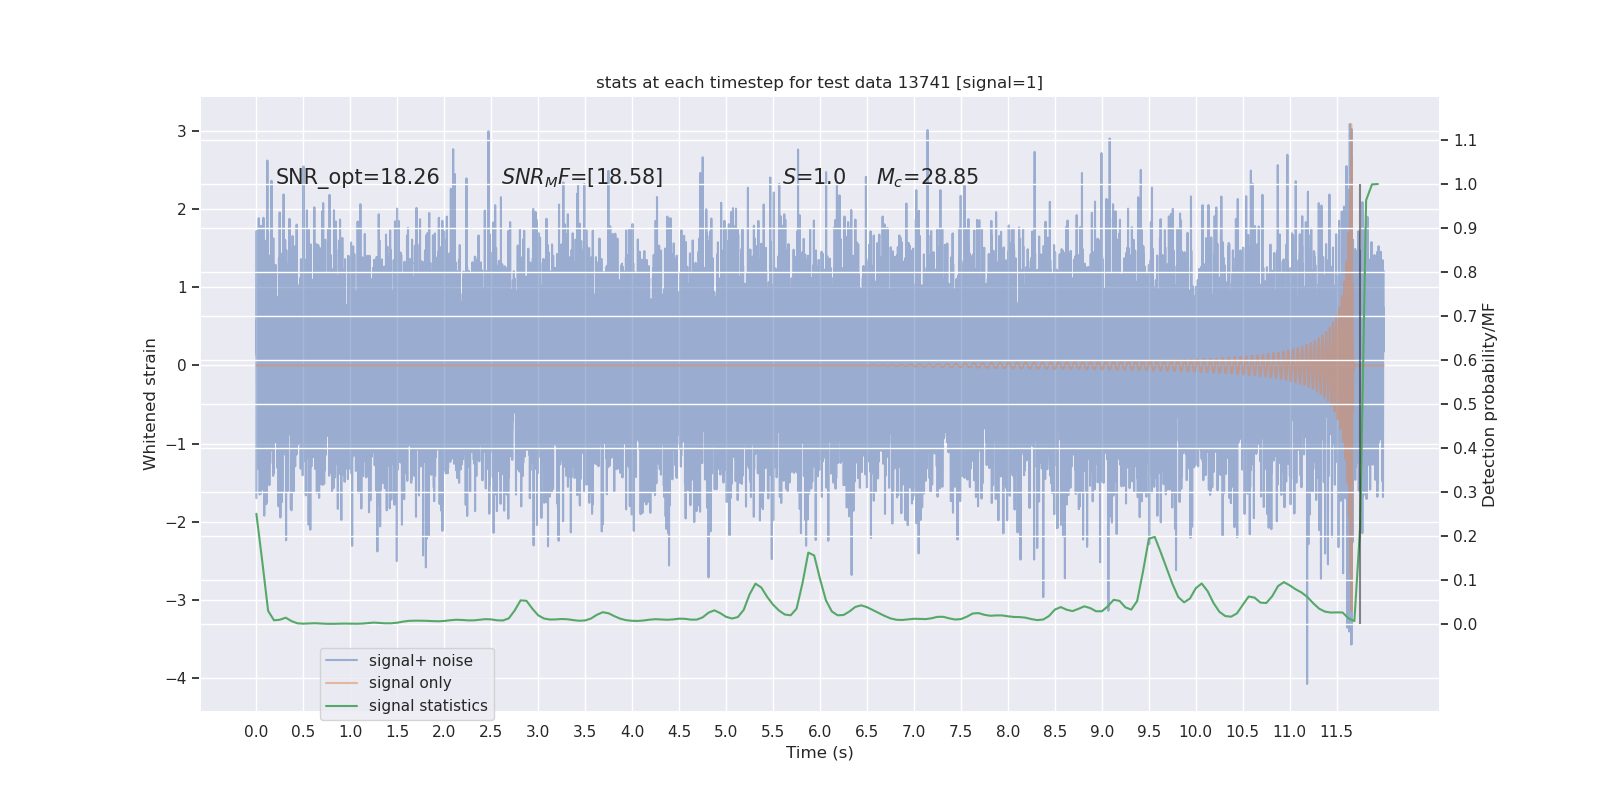Image resolution: width=1600 pixels, height=800 pixels.
Task: Click the 'Time (s)' x-axis label
Action: (x=820, y=753)
